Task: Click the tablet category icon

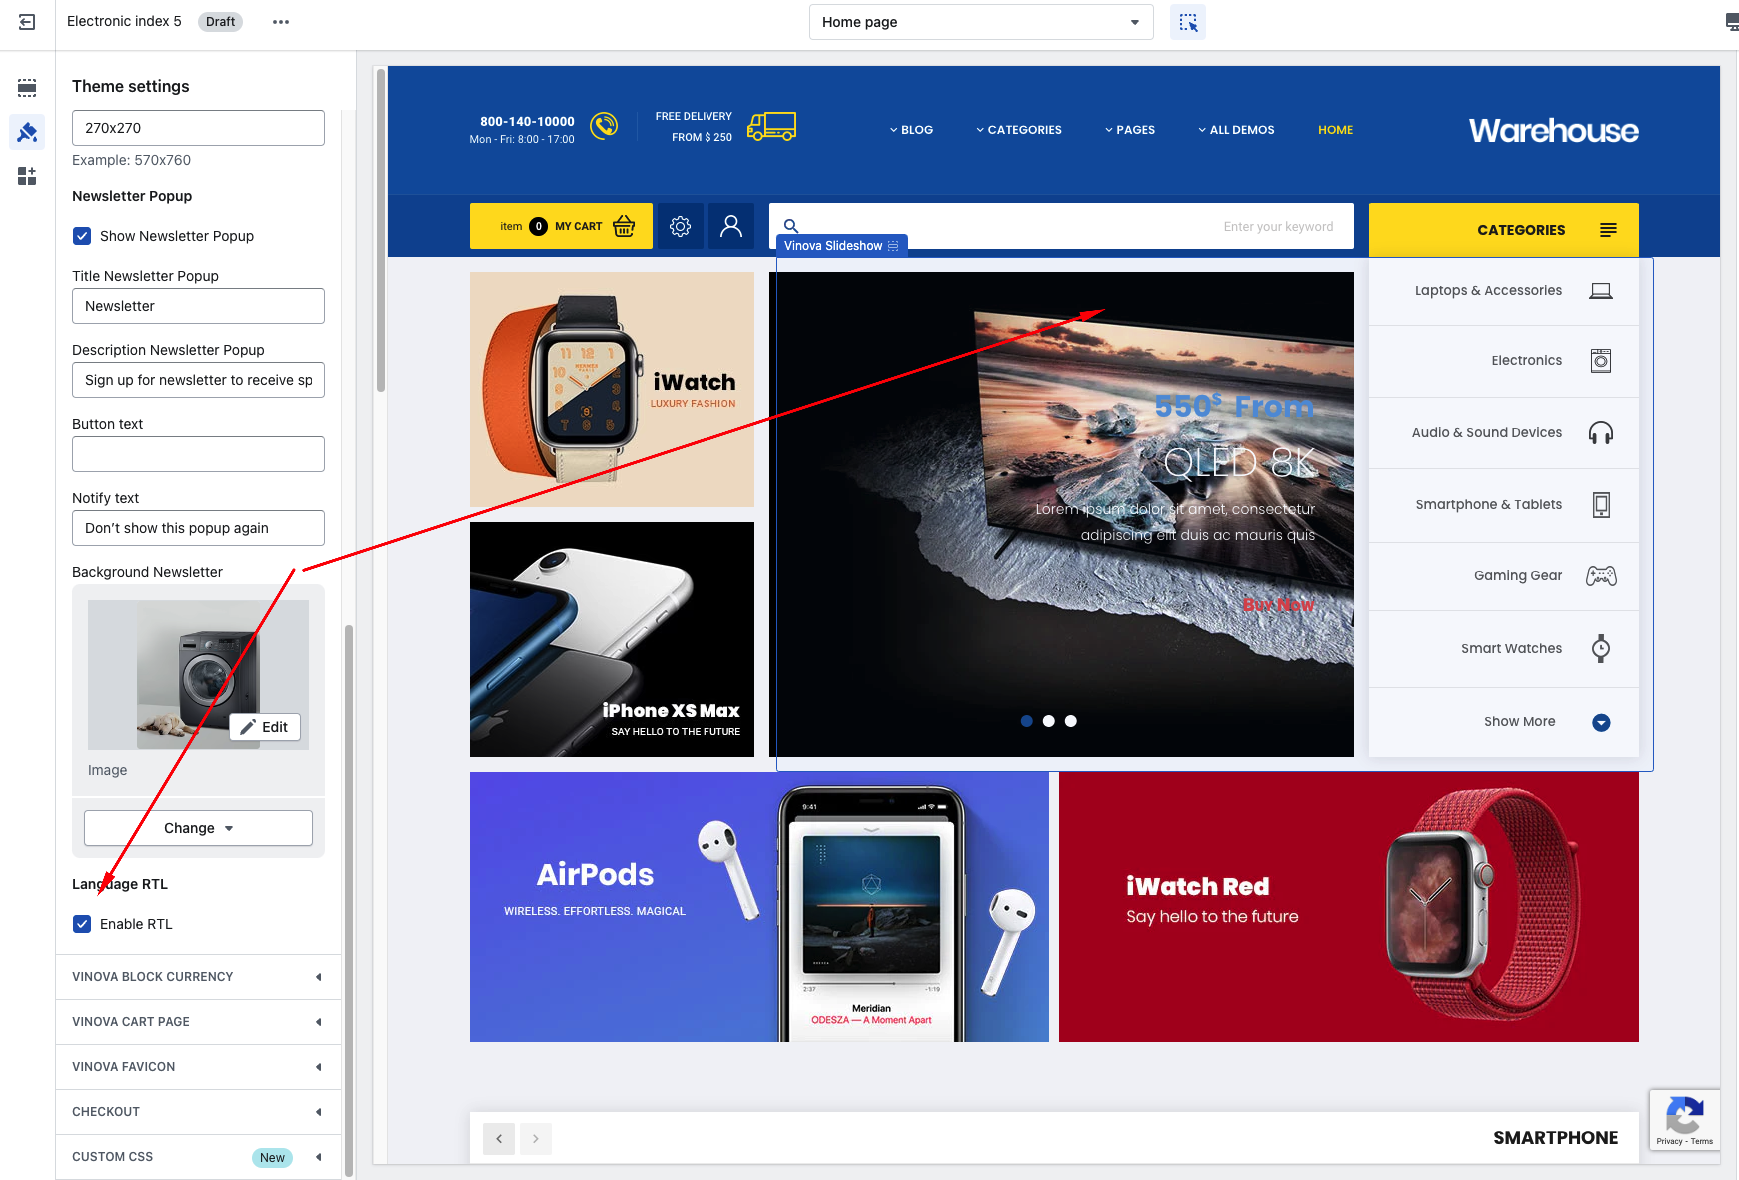Action: coord(1601,505)
